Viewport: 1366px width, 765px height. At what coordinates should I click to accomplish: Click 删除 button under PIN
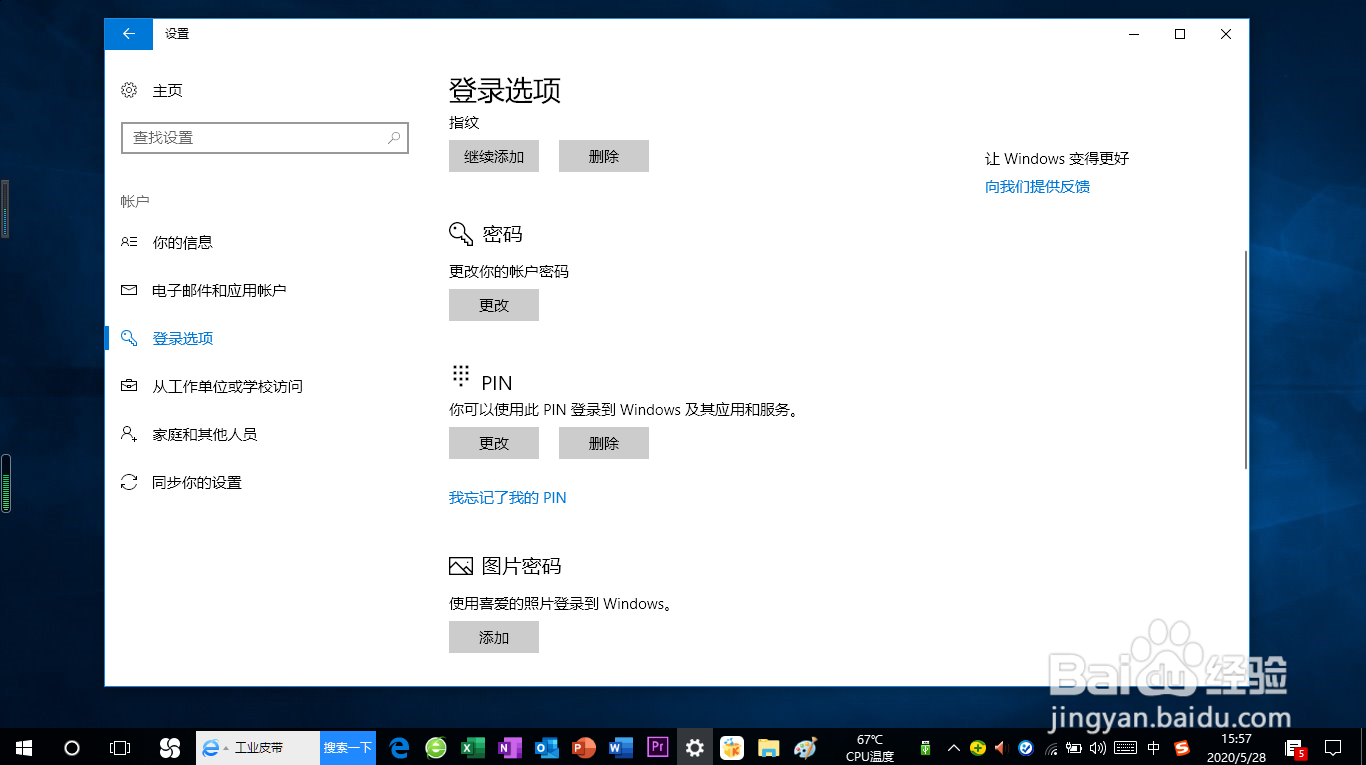(604, 443)
